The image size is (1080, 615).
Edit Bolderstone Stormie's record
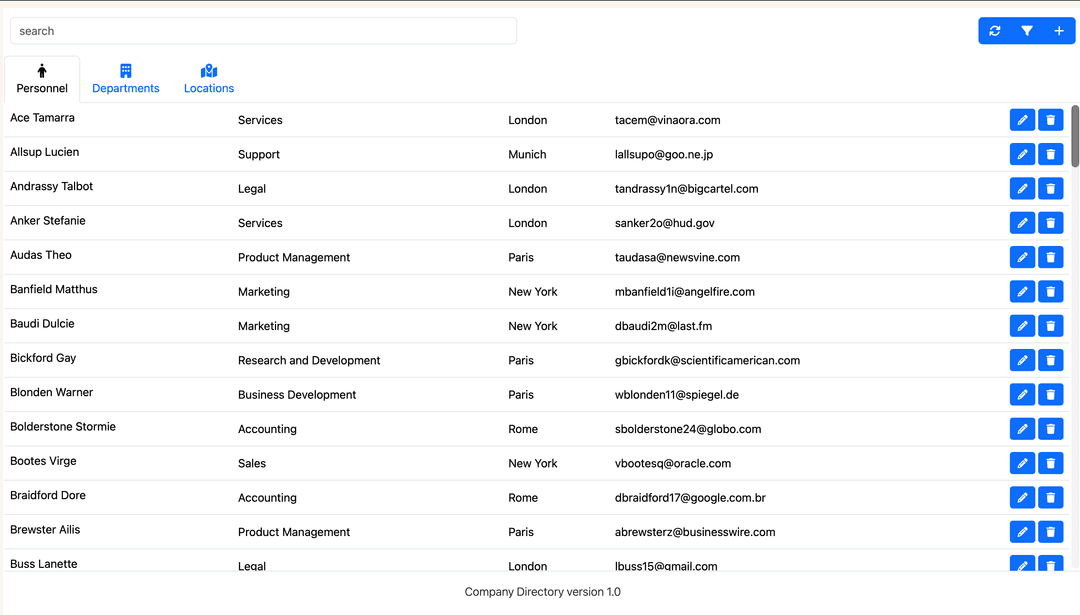pos(1022,429)
